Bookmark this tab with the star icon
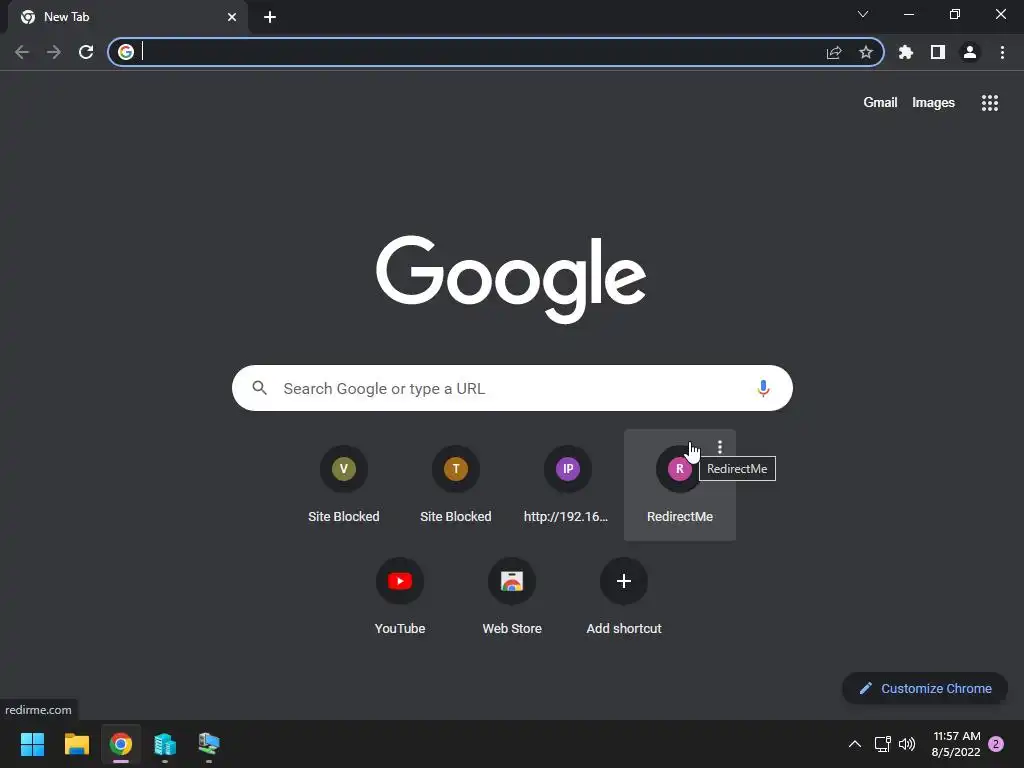Screen dimensions: 1024x768 [866, 52]
